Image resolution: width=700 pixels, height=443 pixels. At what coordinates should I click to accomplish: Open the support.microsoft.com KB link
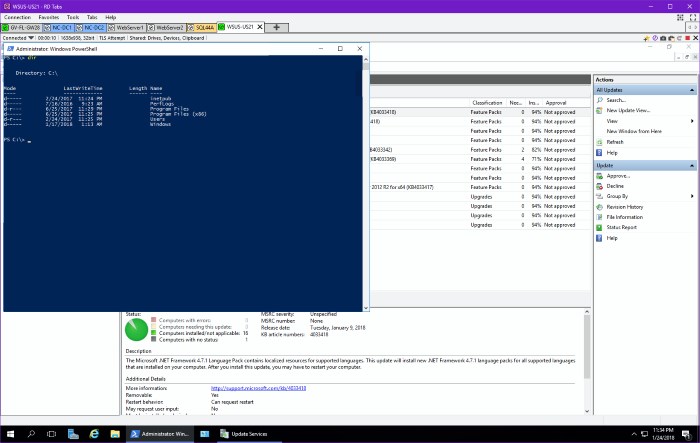pyautogui.click(x=258, y=388)
